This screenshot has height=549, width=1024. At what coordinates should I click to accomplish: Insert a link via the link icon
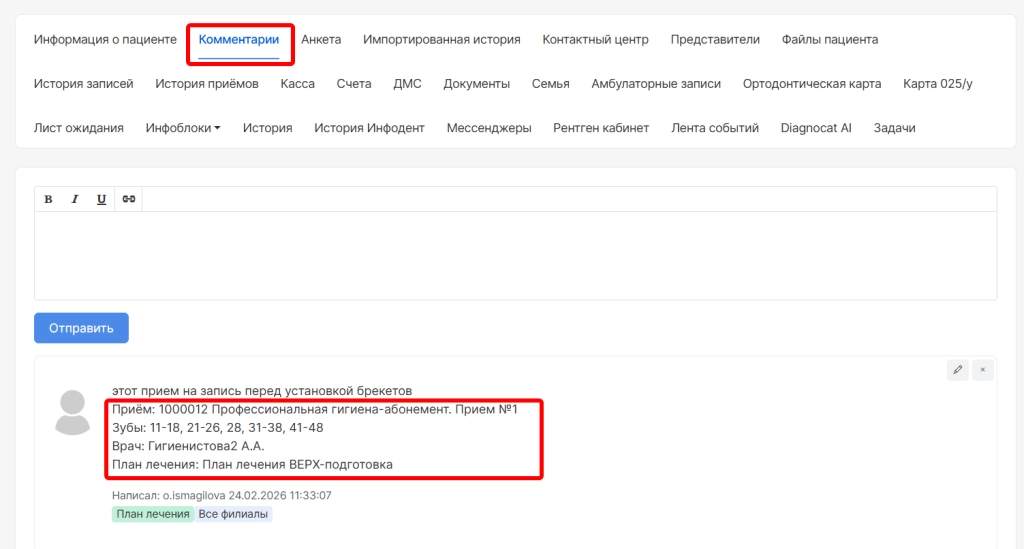(x=128, y=199)
